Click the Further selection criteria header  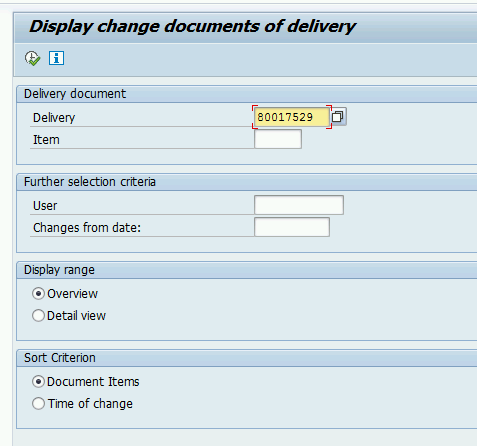pyautogui.click(x=90, y=182)
